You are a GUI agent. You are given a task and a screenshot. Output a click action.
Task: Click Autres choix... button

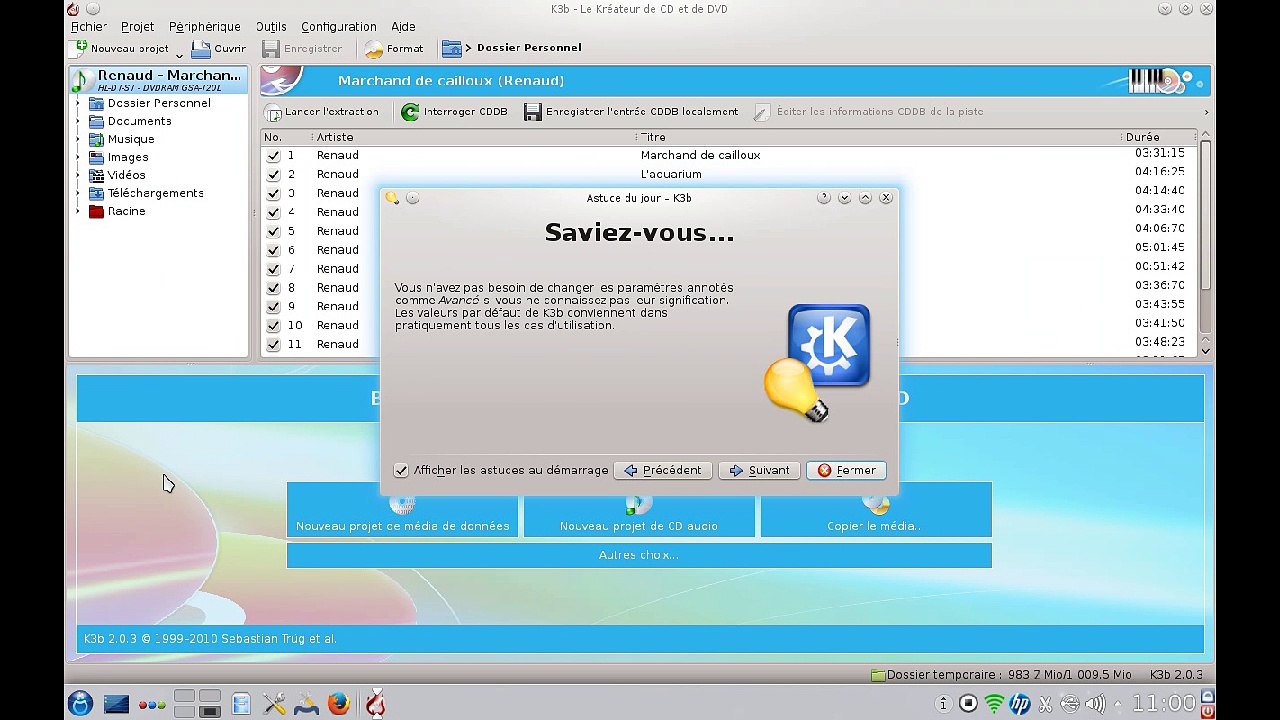pos(639,555)
